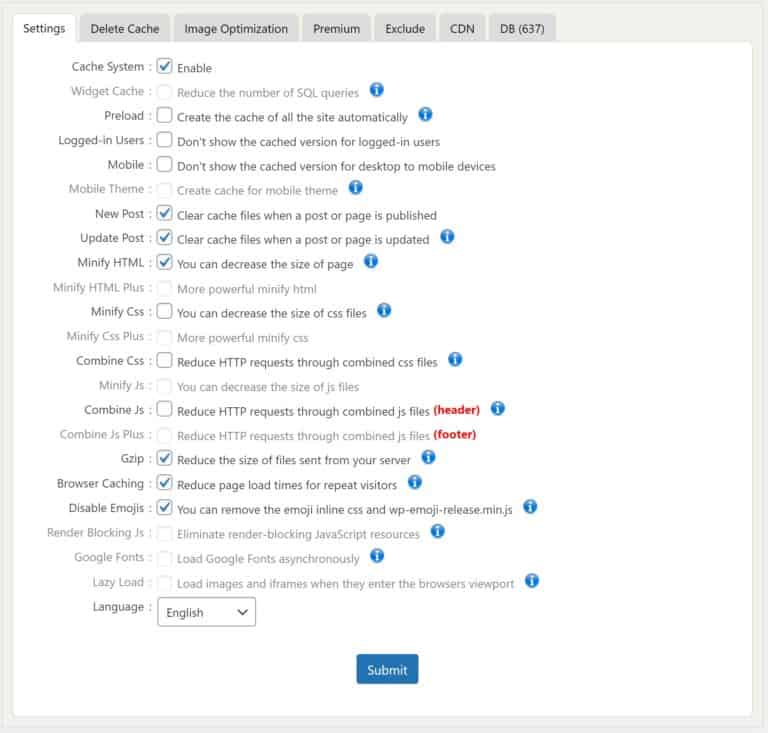The width and height of the screenshot is (768, 733).
Task: Go to Image Optimization tab
Action: point(236,29)
